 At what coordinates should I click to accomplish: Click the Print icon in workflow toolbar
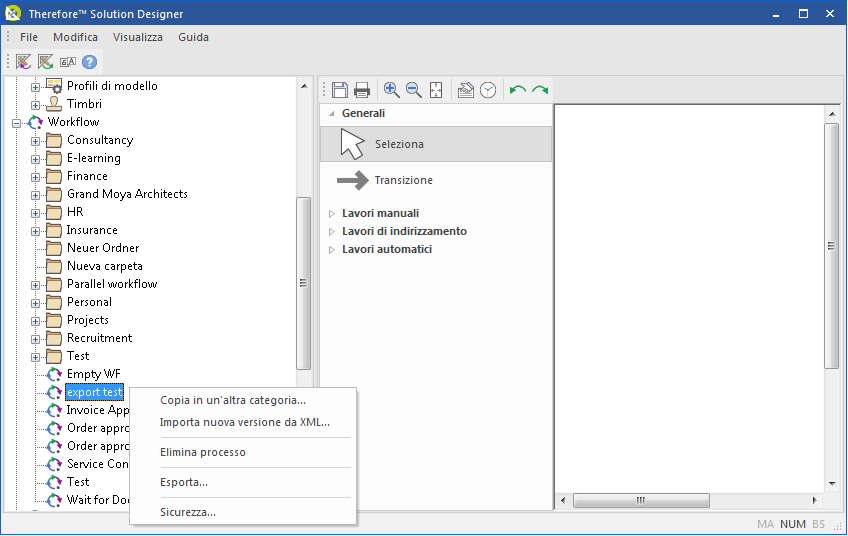coord(362,90)
